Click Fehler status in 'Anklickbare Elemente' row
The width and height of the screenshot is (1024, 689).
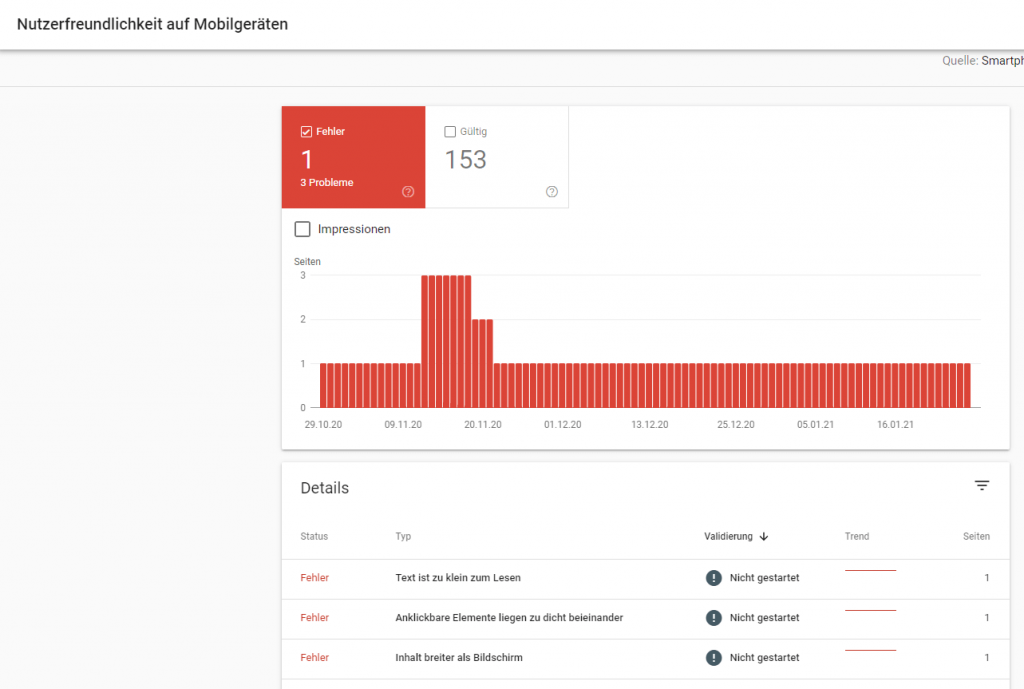[314, 617]
